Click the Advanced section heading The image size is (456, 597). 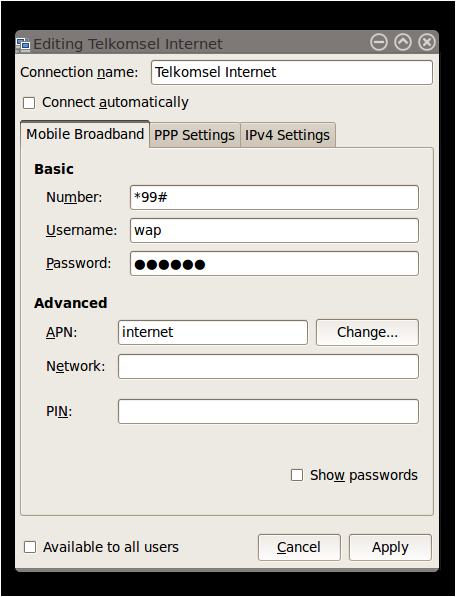70,303
